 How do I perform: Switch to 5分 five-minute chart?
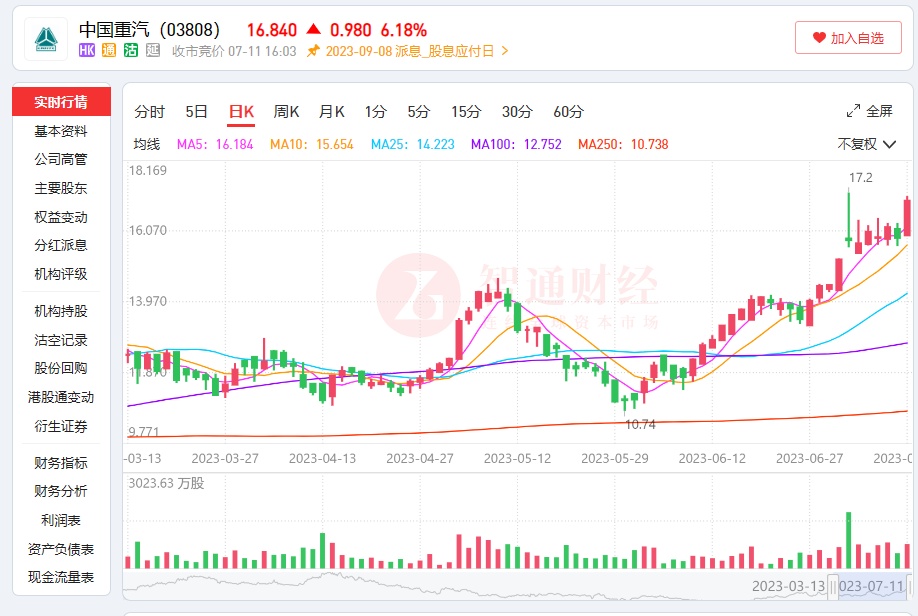click(x=419, y=111)
